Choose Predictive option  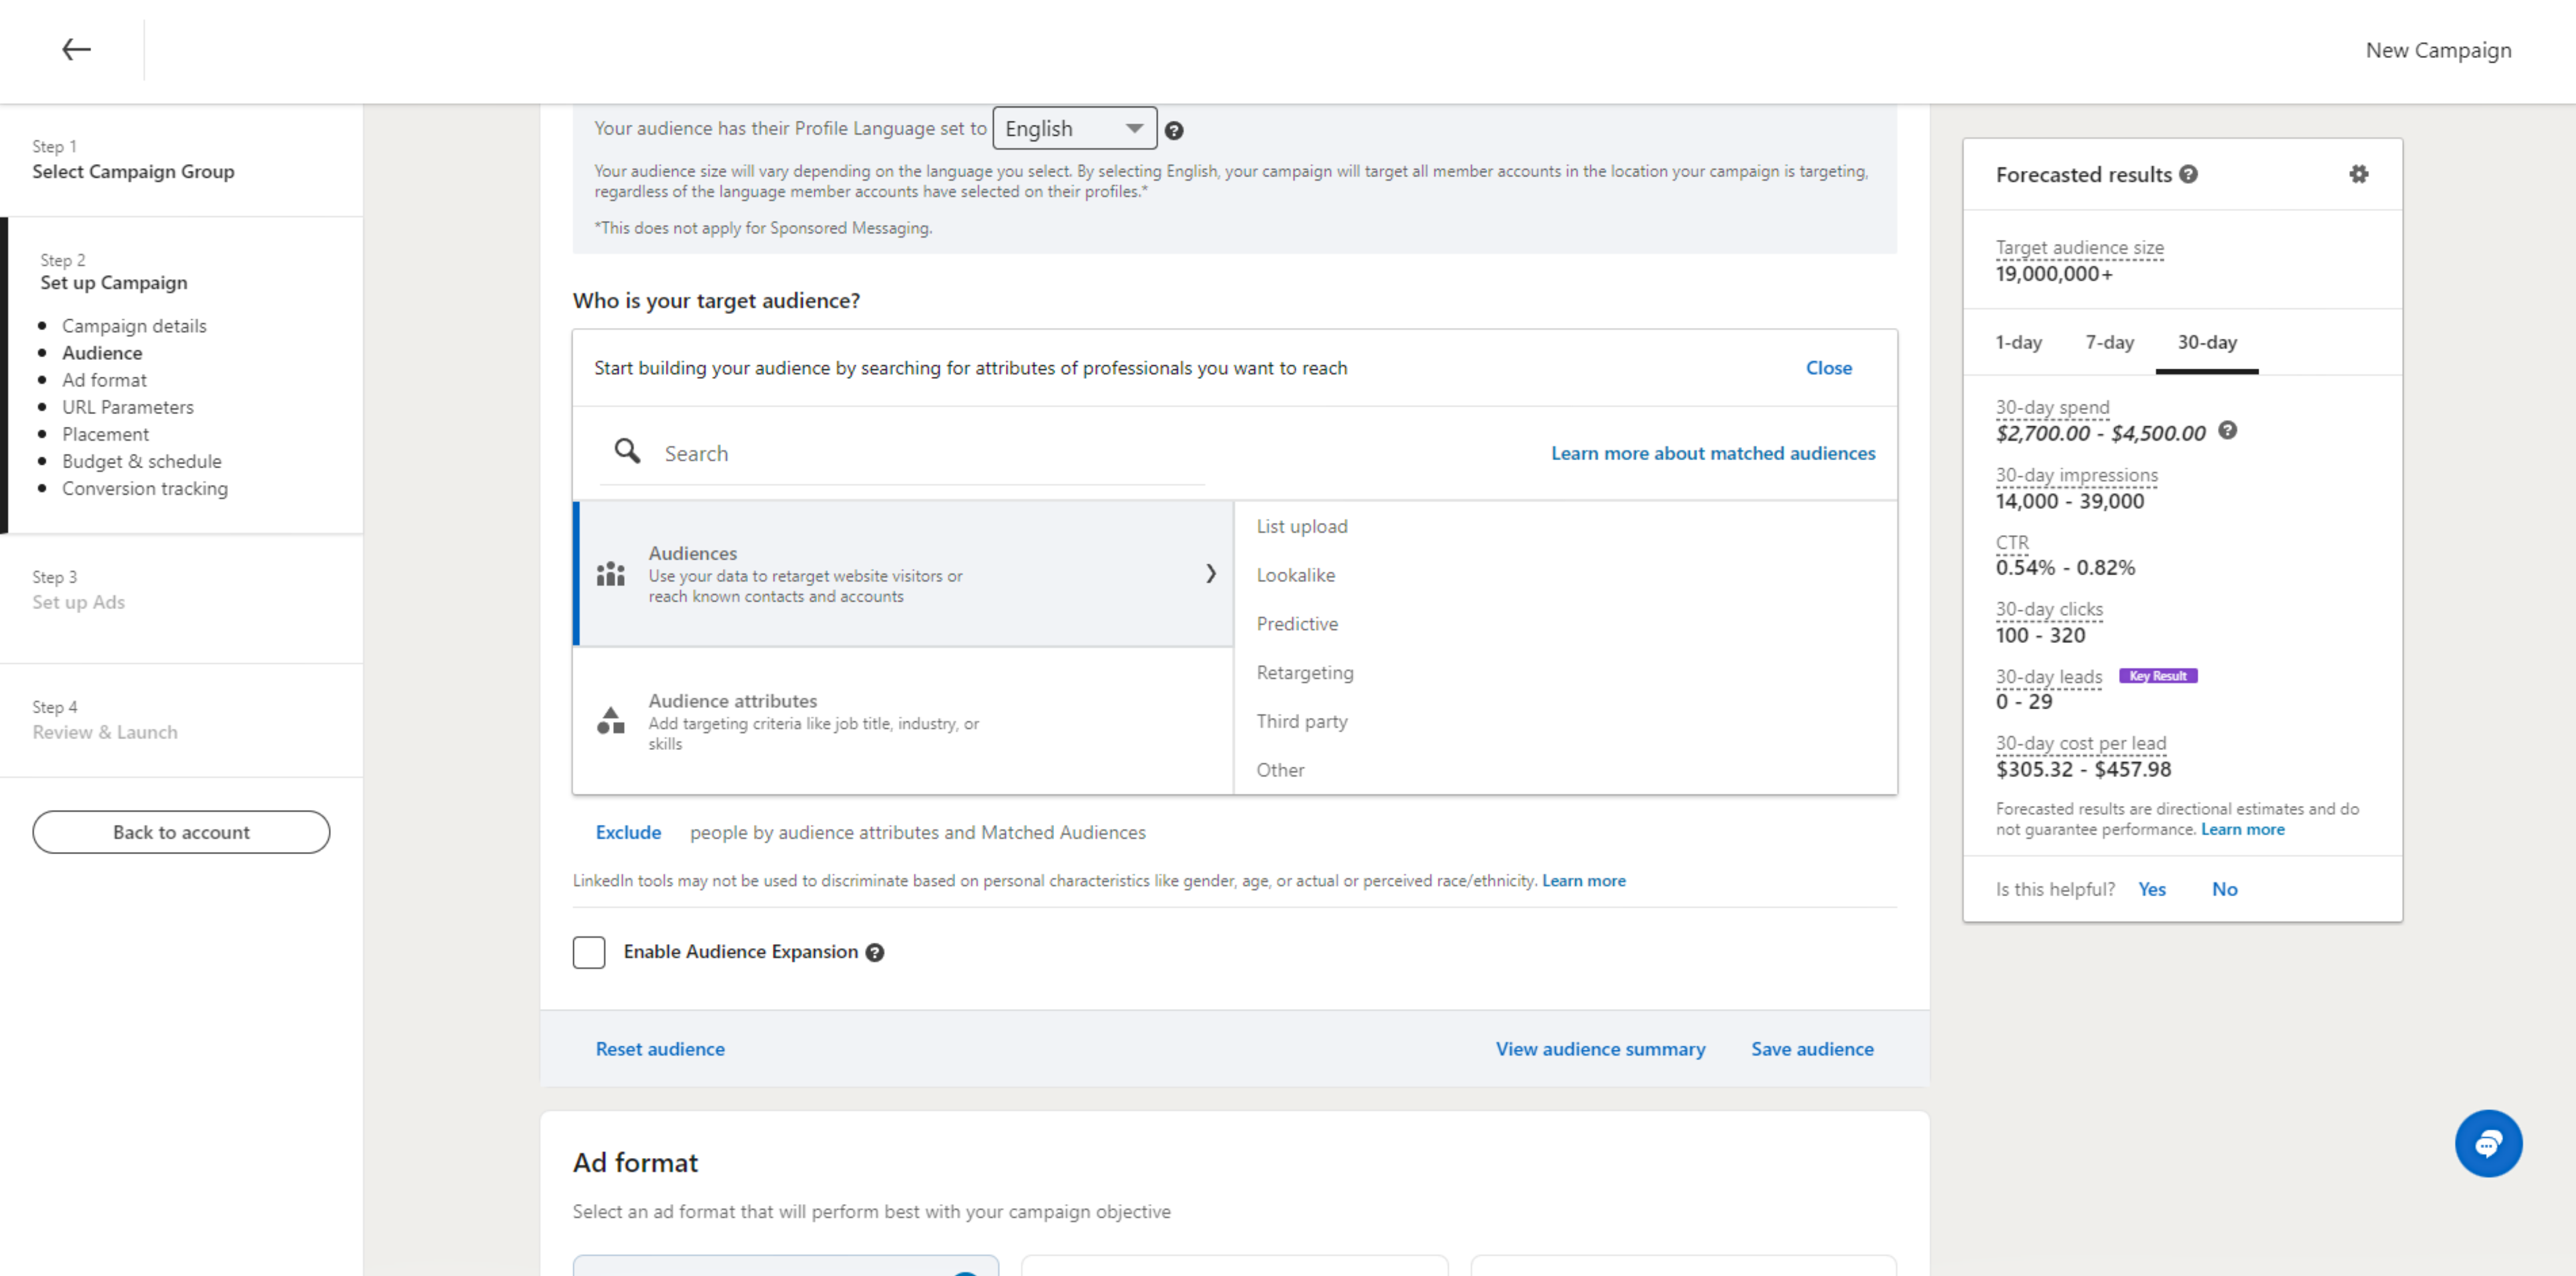pyautogui.click(x=1297, y=624)
